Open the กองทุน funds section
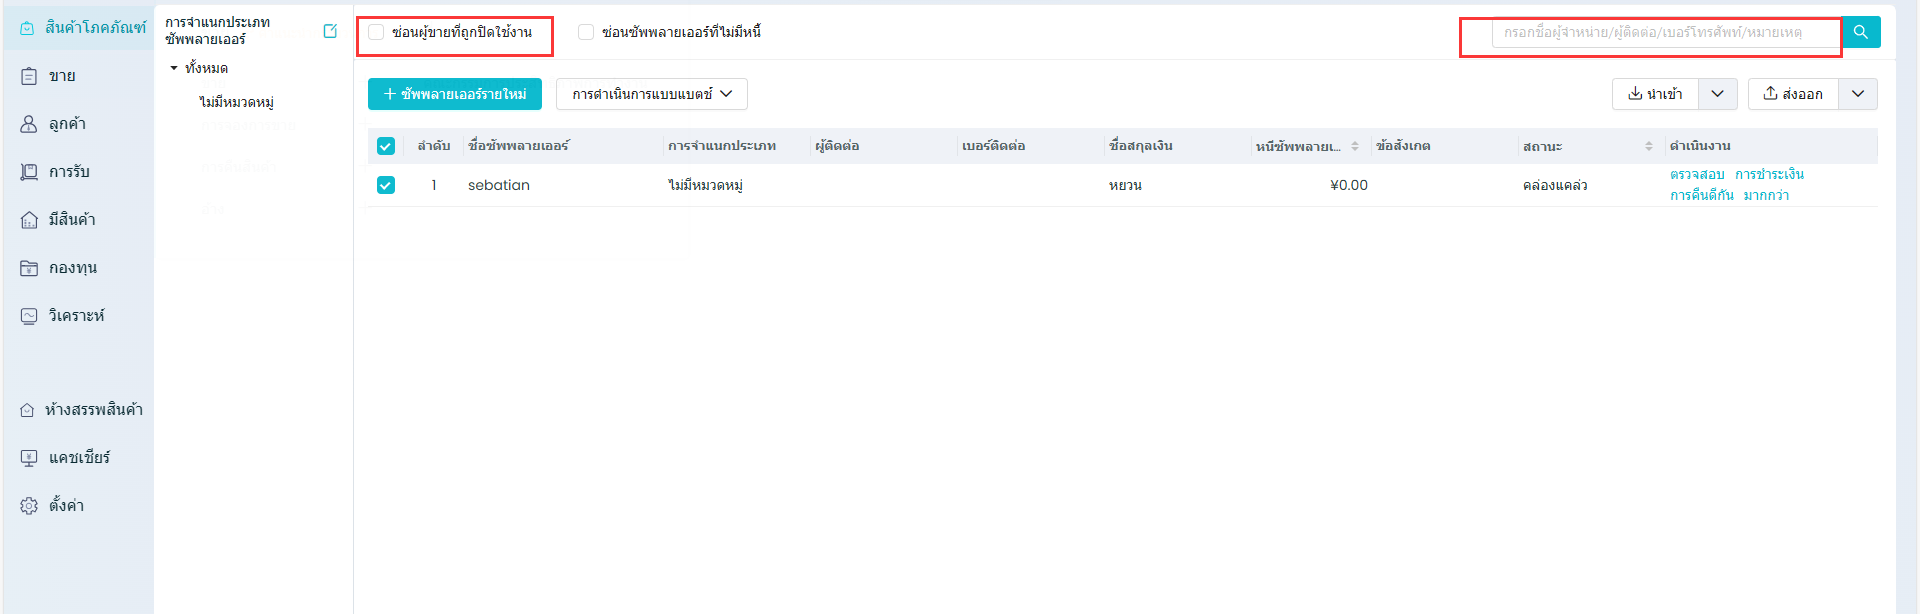Viewport: 1920px width, 614px height. pyautogui.click(x=72, y=268)
